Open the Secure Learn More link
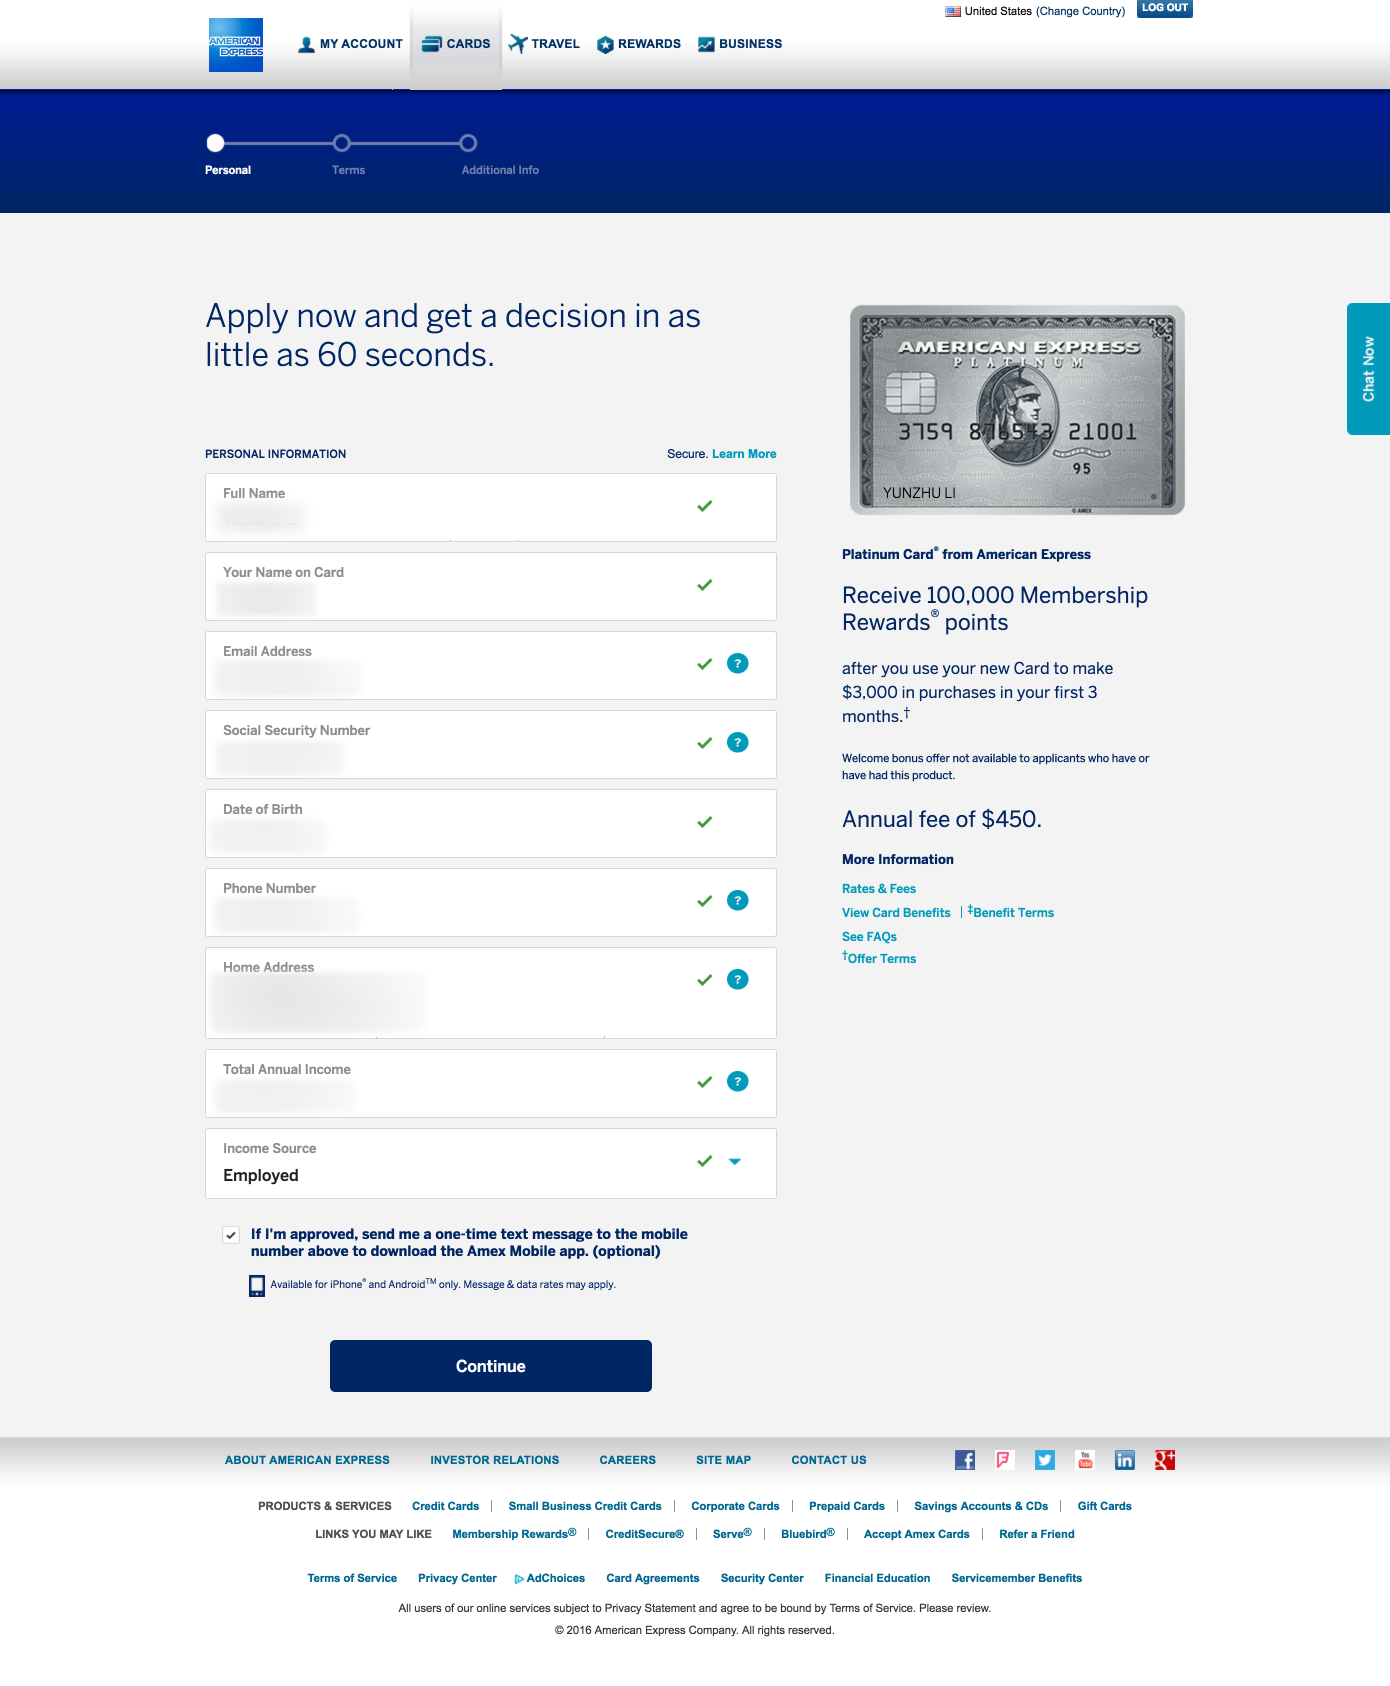1390x1686 pixels. 744,454
